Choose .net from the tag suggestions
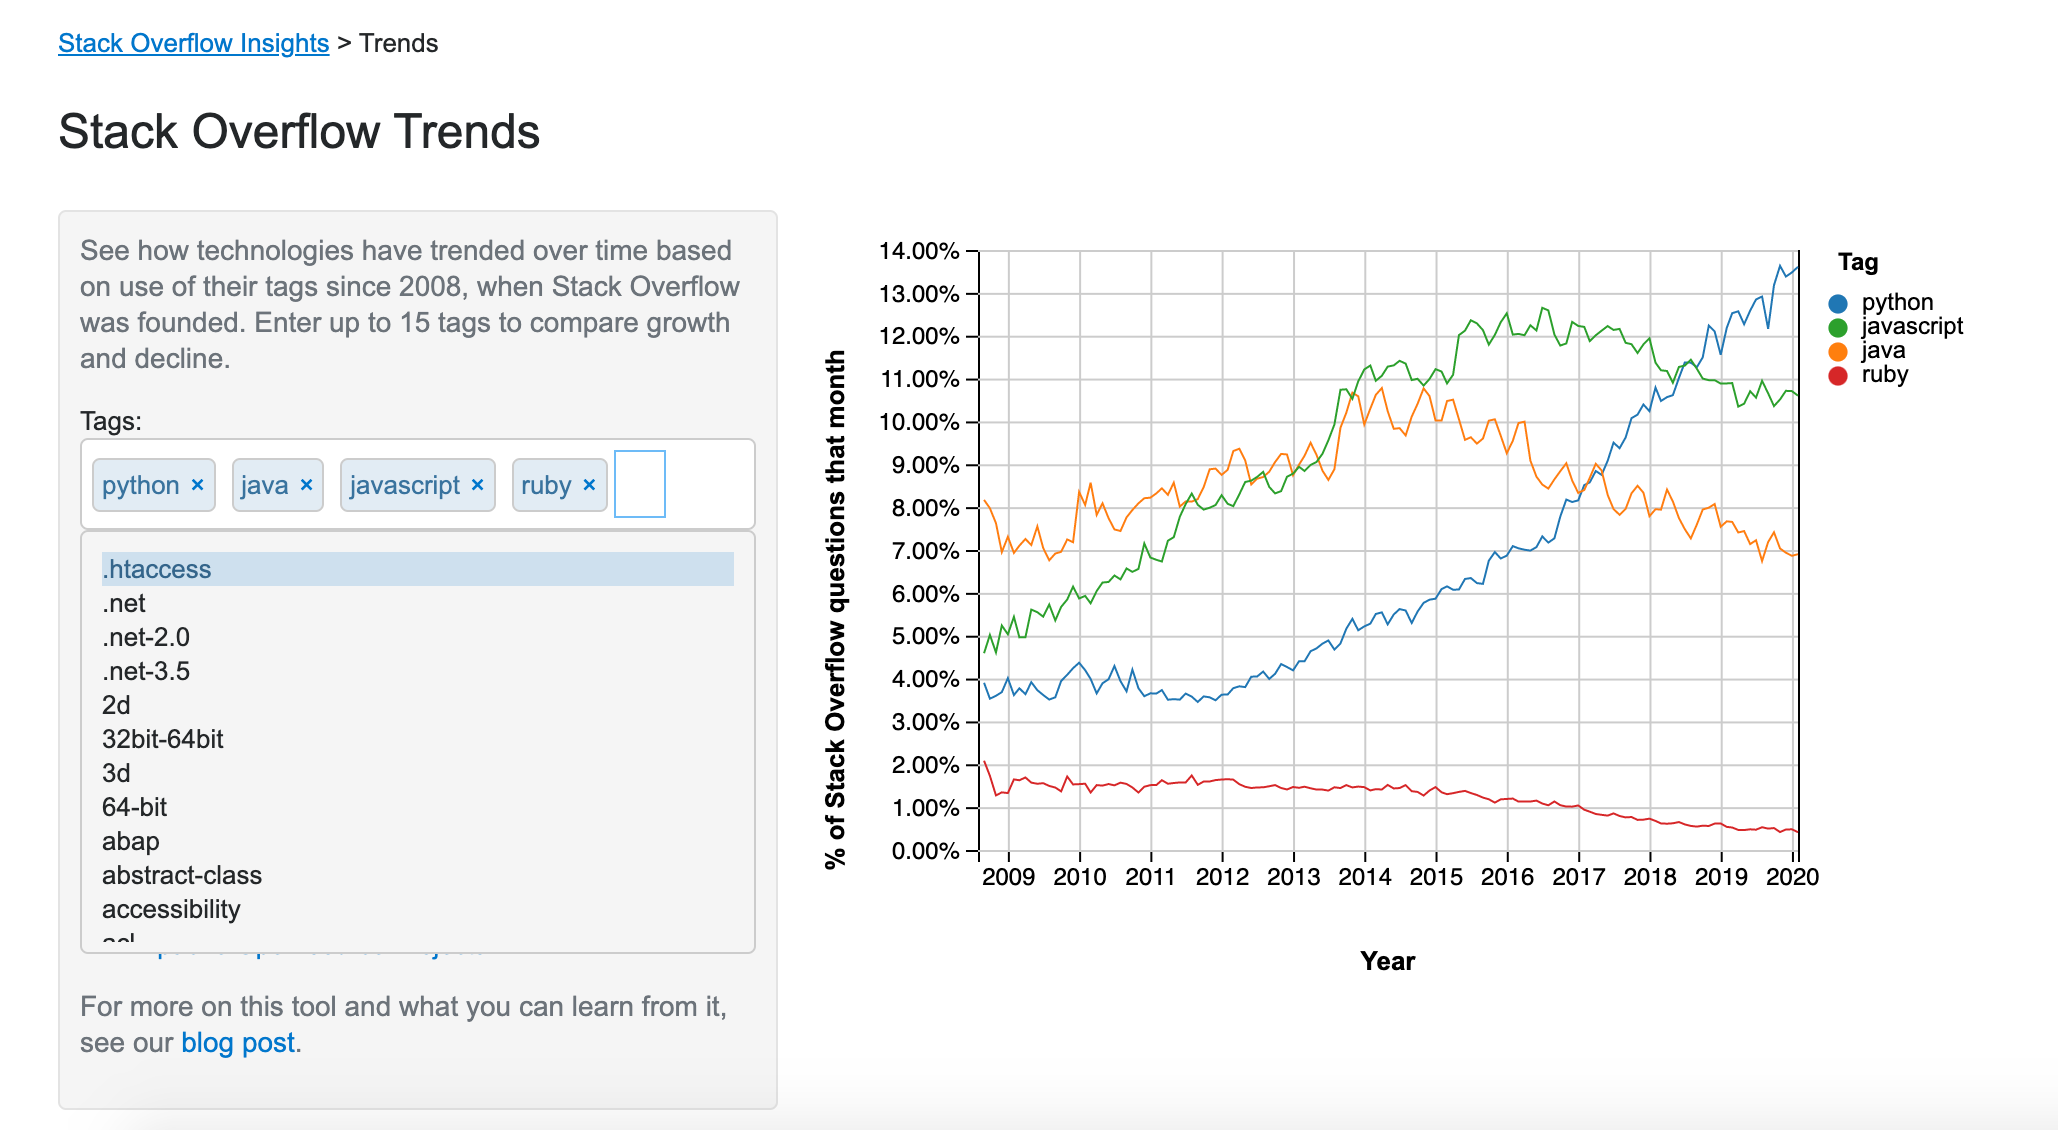Image resolution: width=2058 pixels, height=1130 pixels. 418,603
